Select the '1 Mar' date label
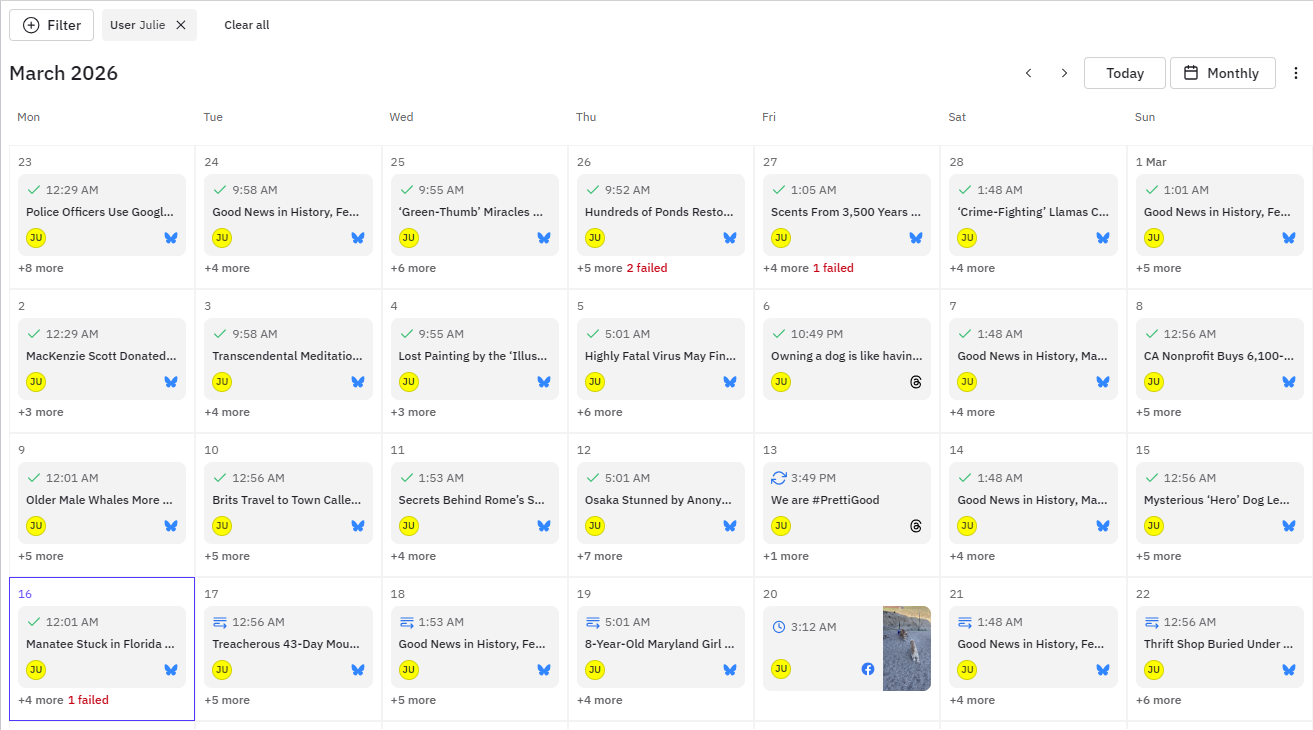This screenshot has height=730, width=1313. pyautogui.click(x=1151, y=162)
